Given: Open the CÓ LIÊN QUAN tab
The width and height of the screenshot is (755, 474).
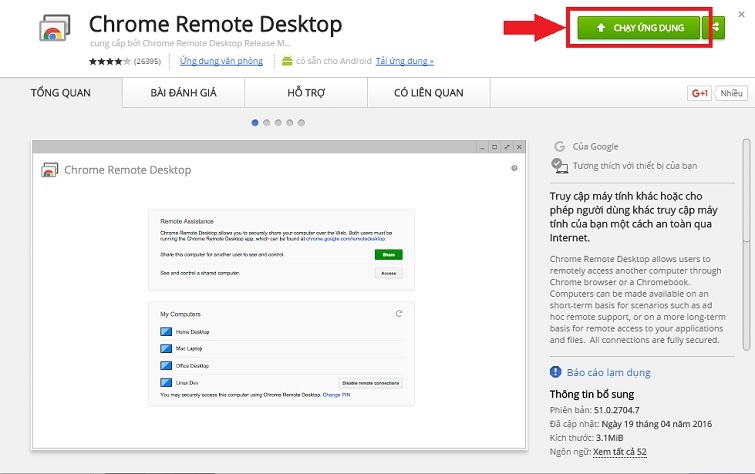Looking at the screenshot, I should tap(428, 93).
